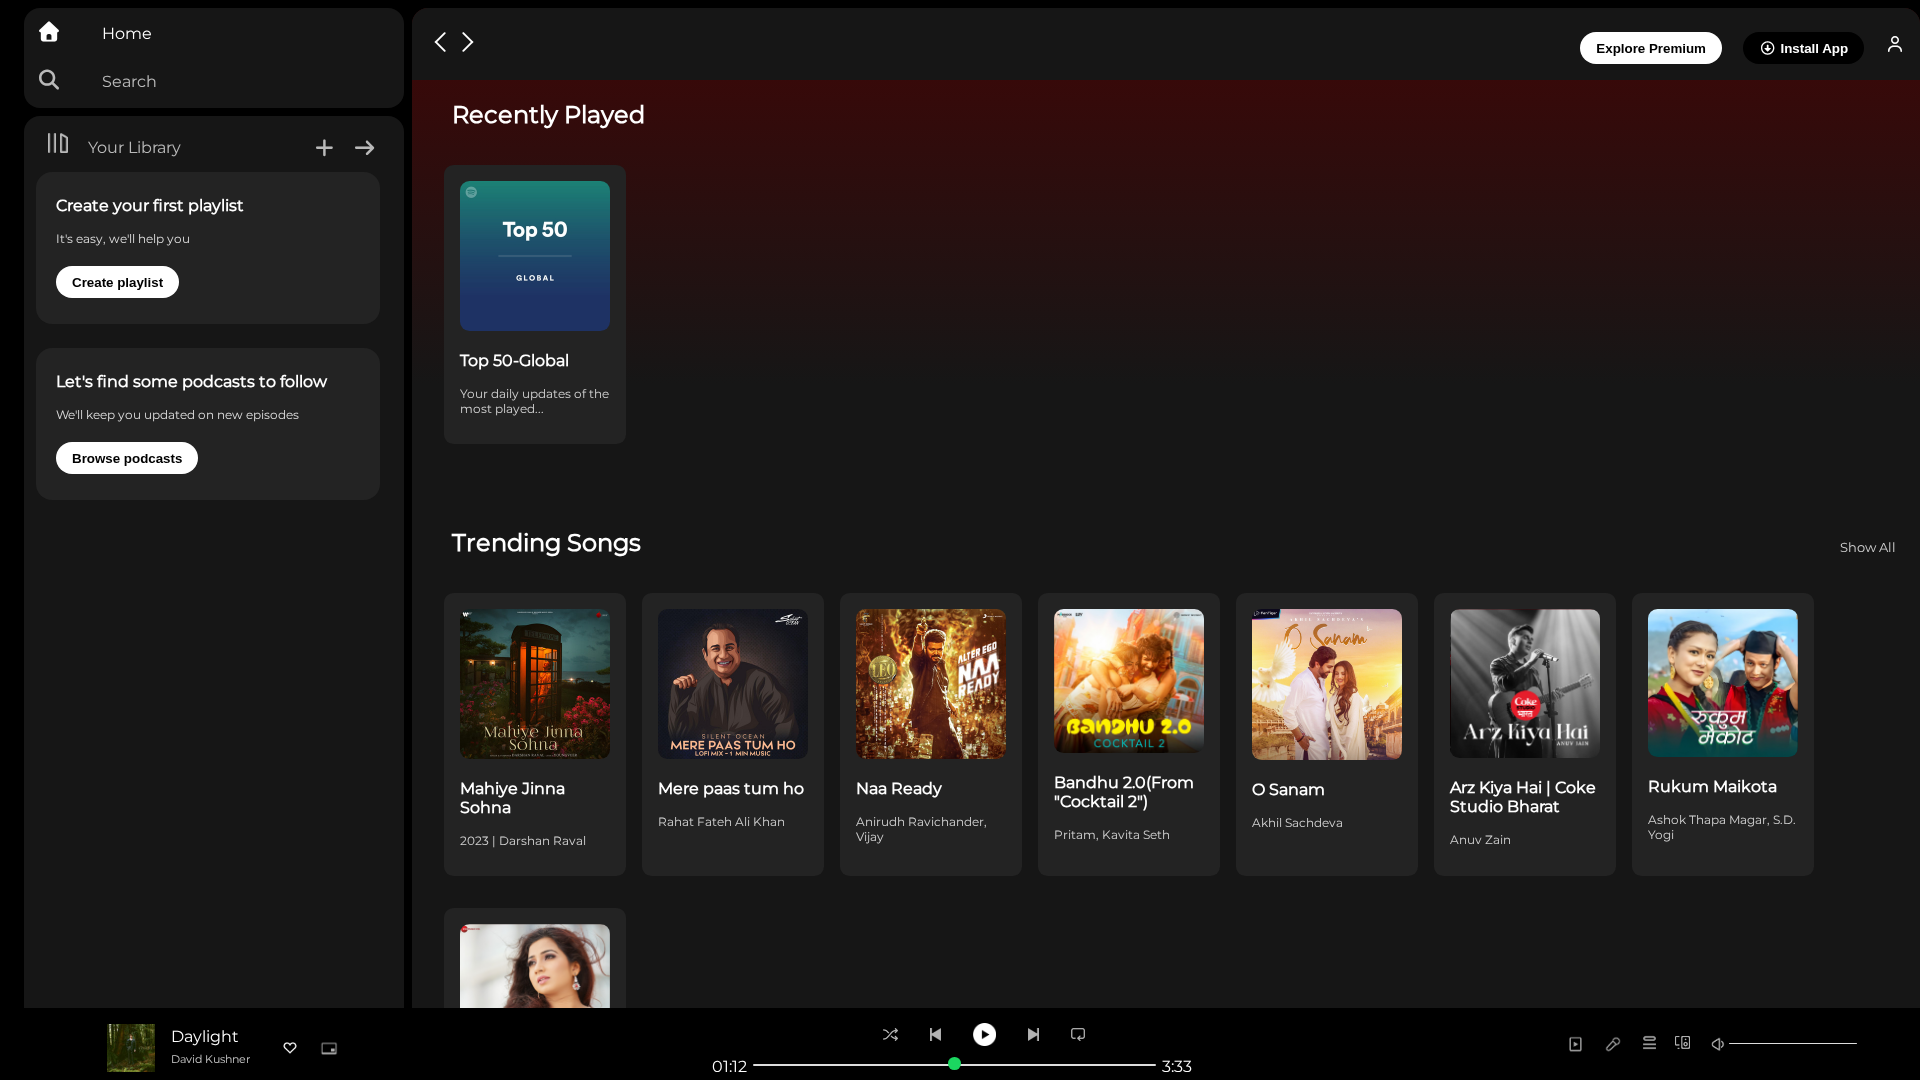Open the play queue icon
The height and width of the screenshot is (1080, 1920).
(1649, 1043)
